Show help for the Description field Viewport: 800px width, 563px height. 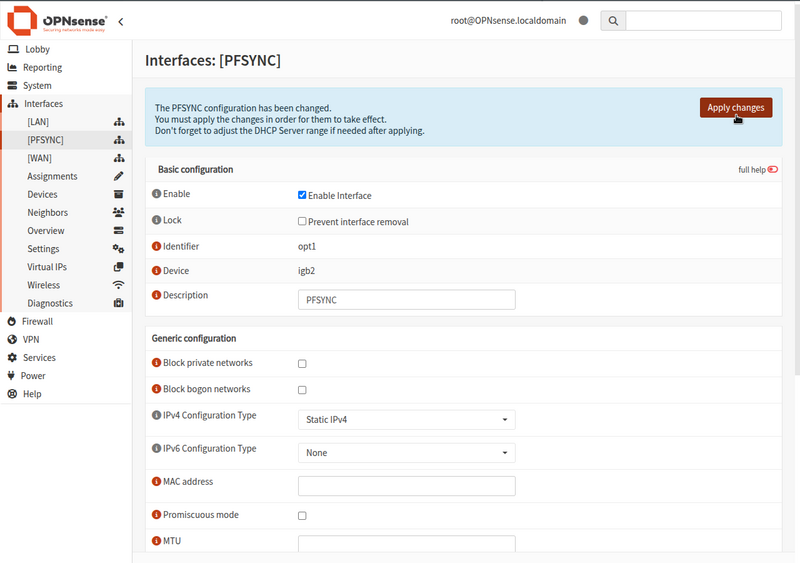(x=157, y=295)
